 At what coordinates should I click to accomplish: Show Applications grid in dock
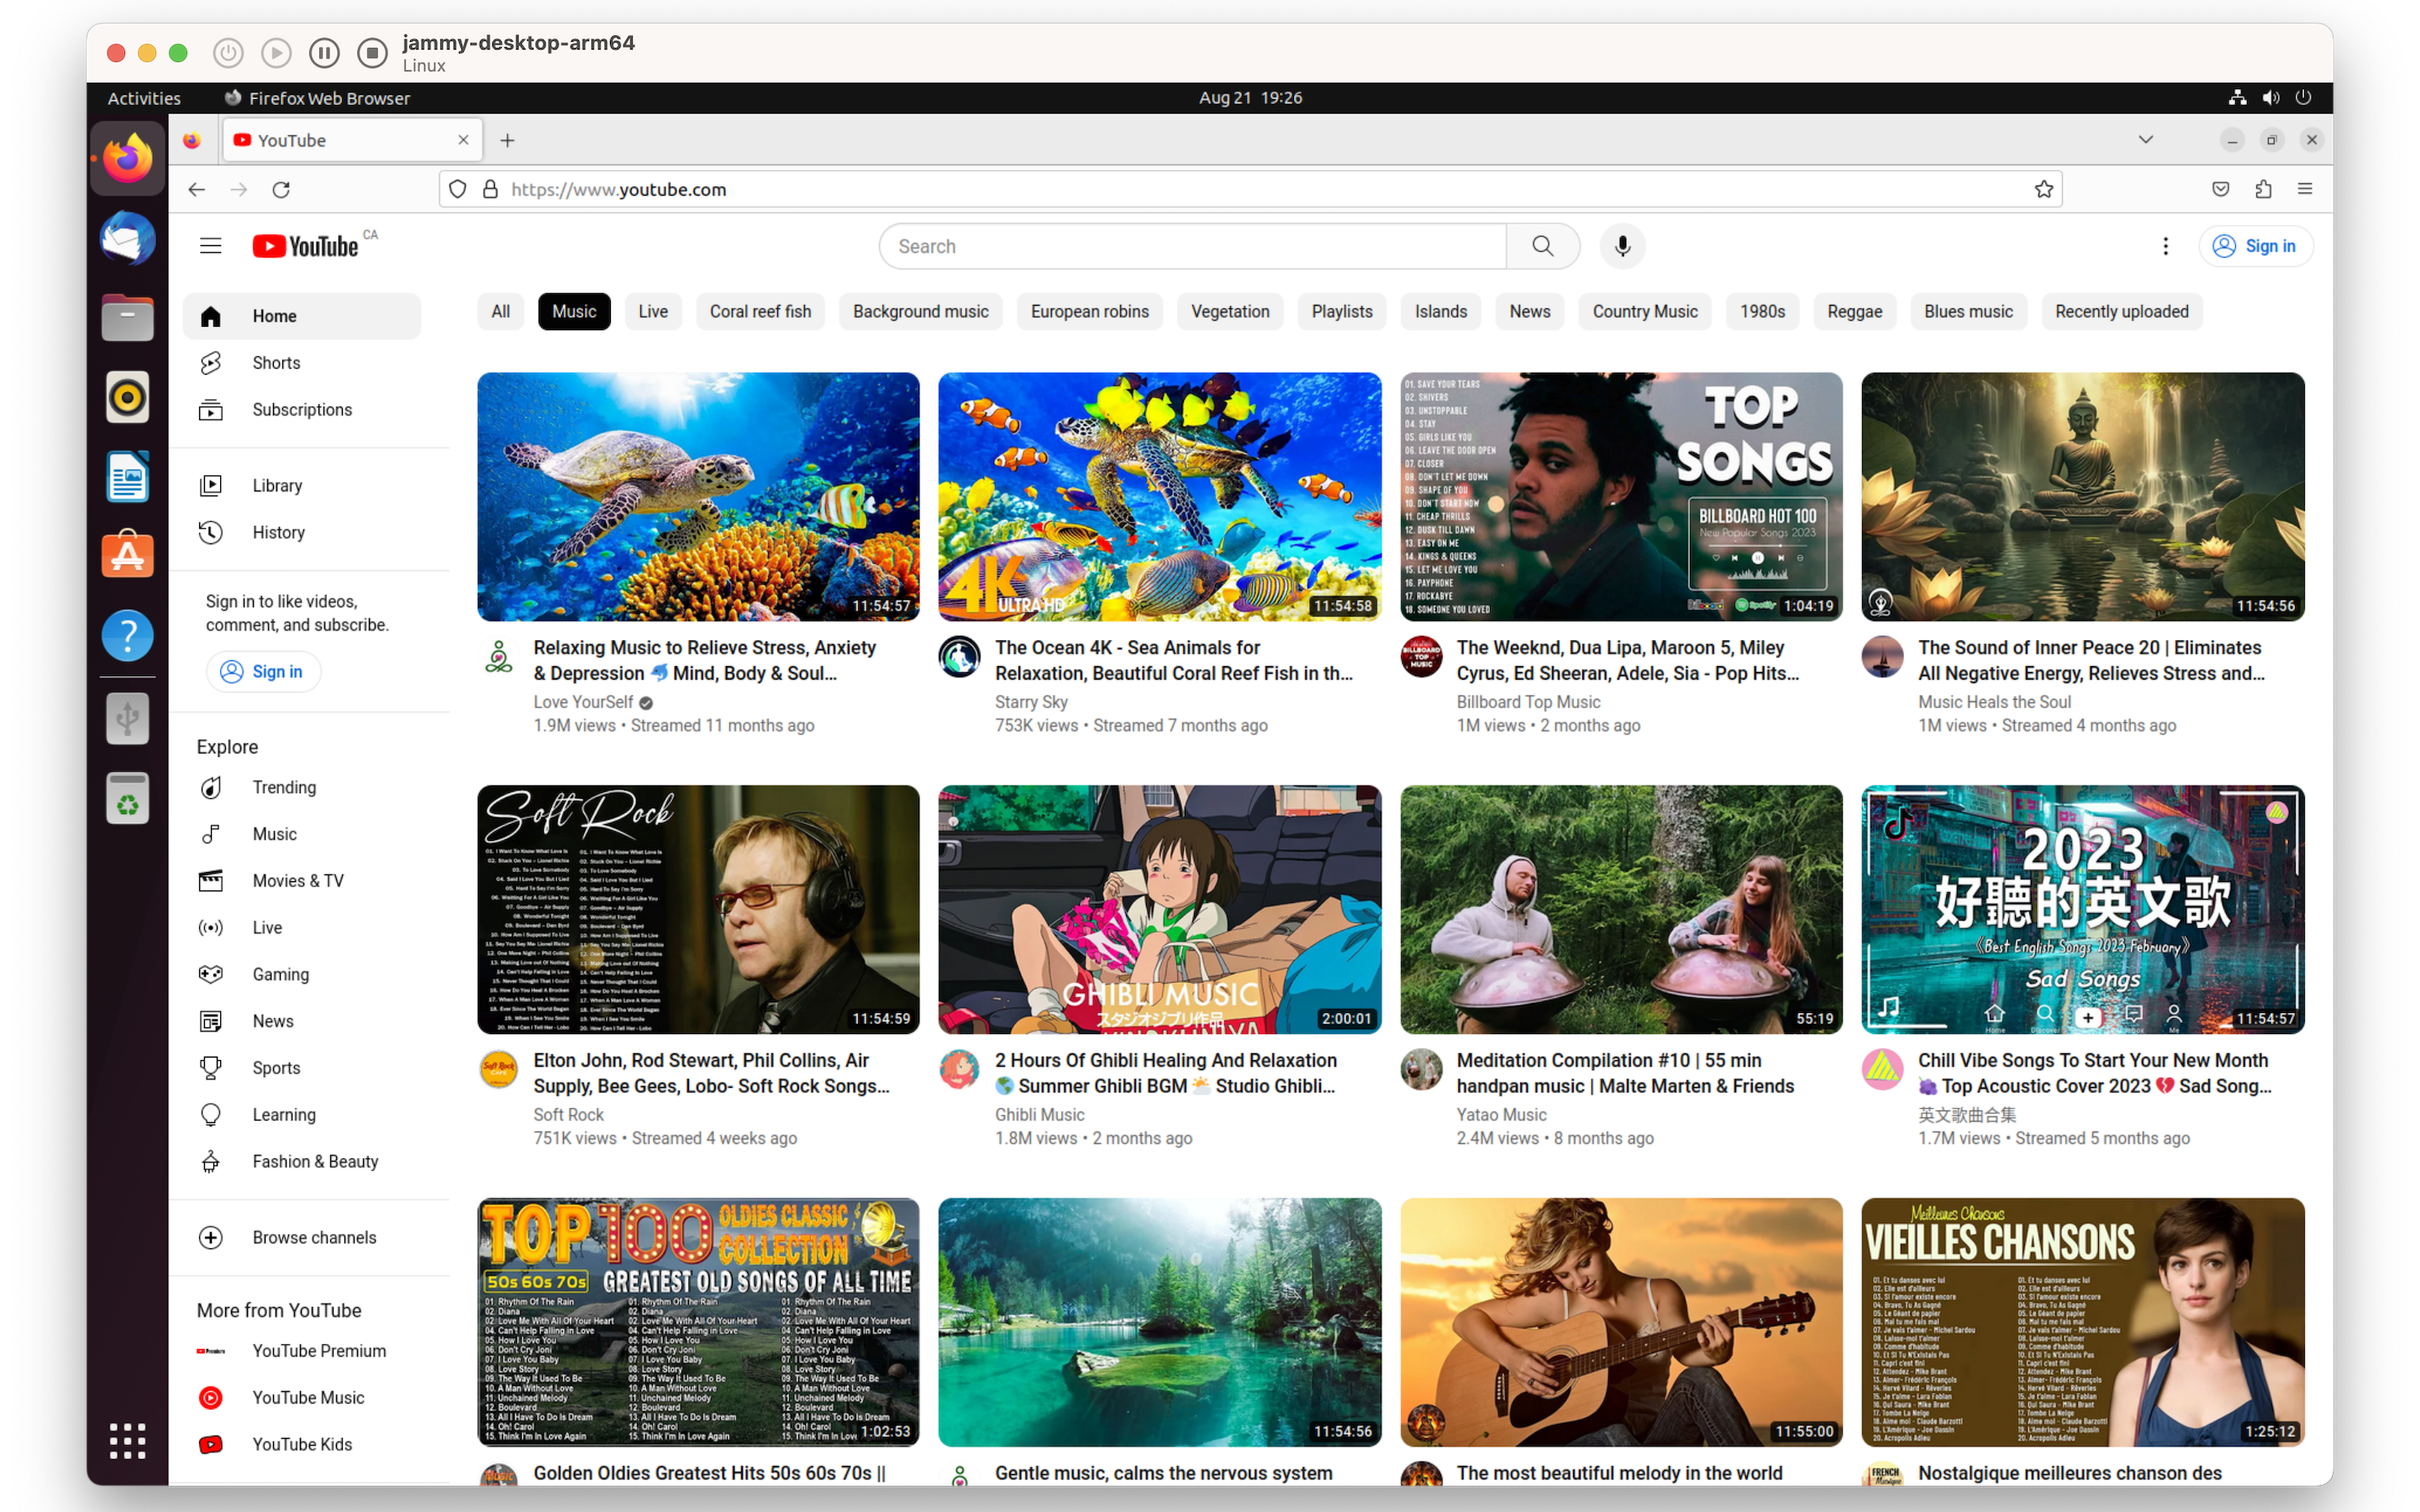(x=127, y=1440)
